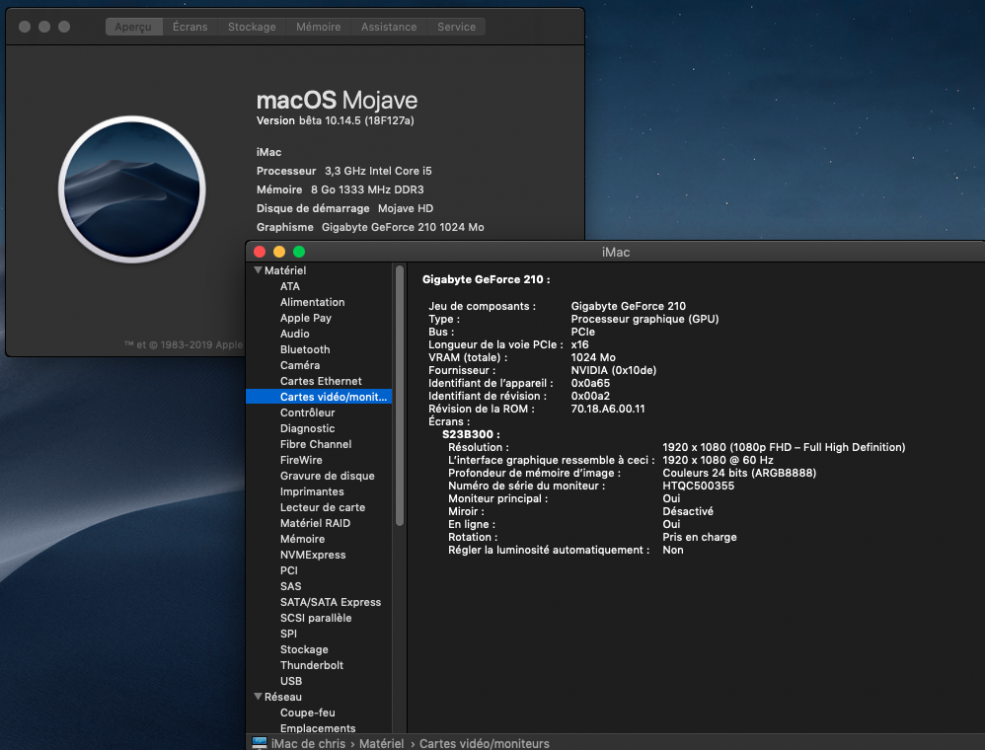
Task: Select Gravure de disque in the sidebar
Action: click(327, 476)
